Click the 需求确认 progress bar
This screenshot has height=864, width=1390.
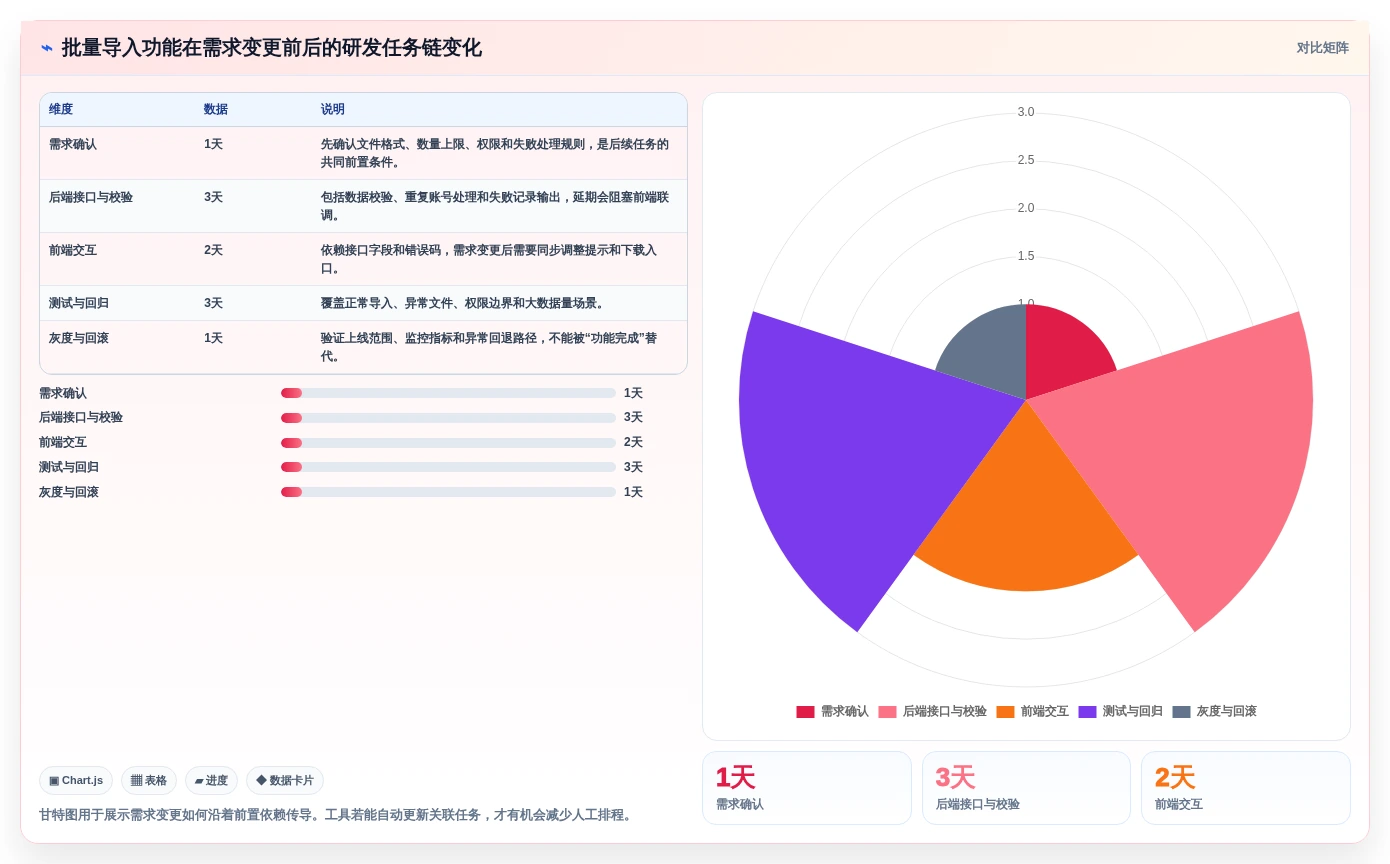point(448,393)
